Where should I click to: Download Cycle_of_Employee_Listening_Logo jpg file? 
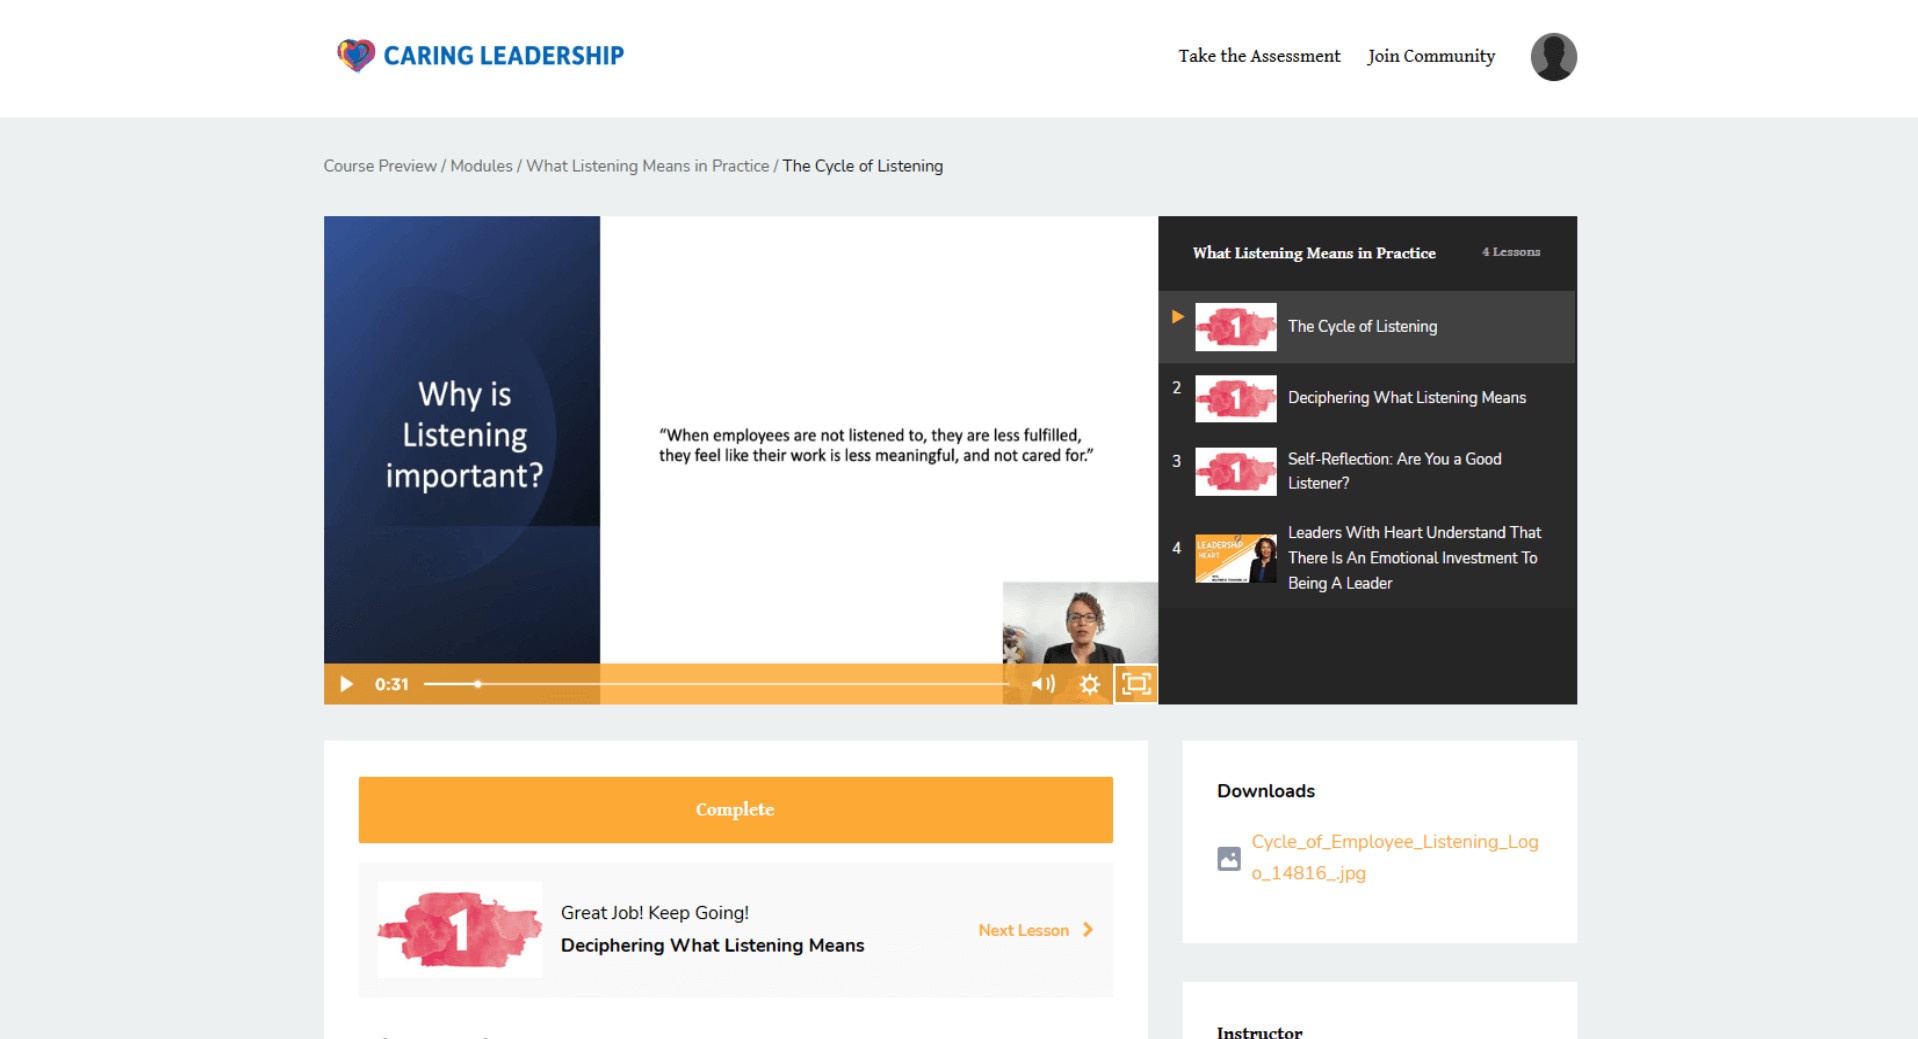1394,857
